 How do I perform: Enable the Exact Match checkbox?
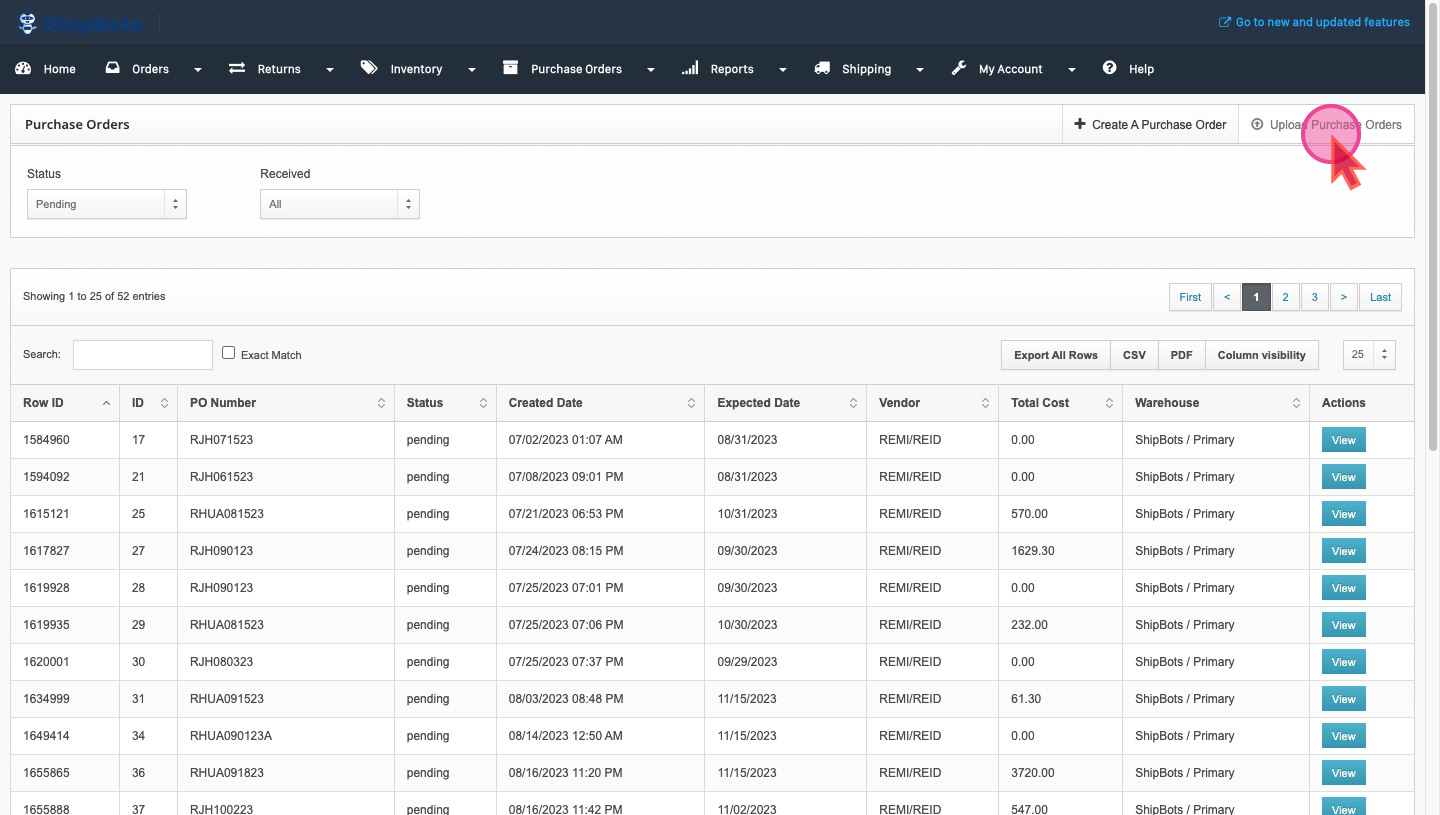point(228,353)
